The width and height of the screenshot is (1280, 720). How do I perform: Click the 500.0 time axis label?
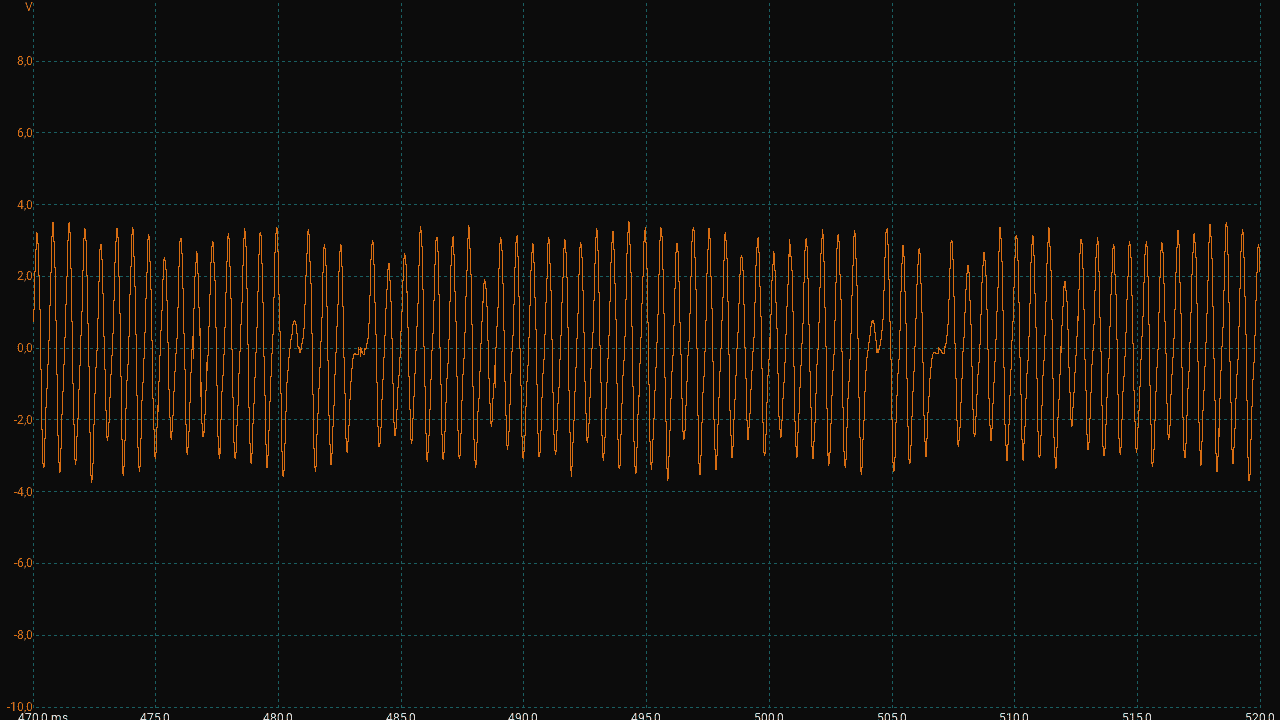click(x=769, y=716)
